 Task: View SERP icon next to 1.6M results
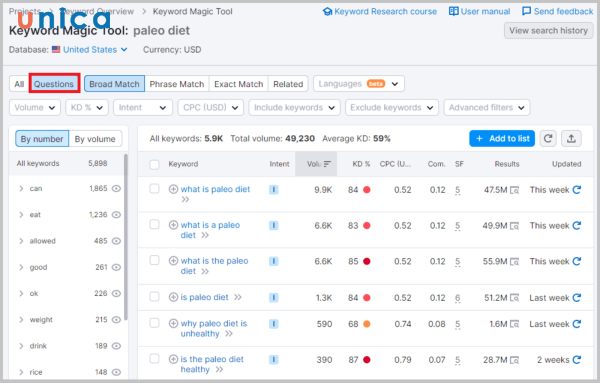click(x=515, y=324)
